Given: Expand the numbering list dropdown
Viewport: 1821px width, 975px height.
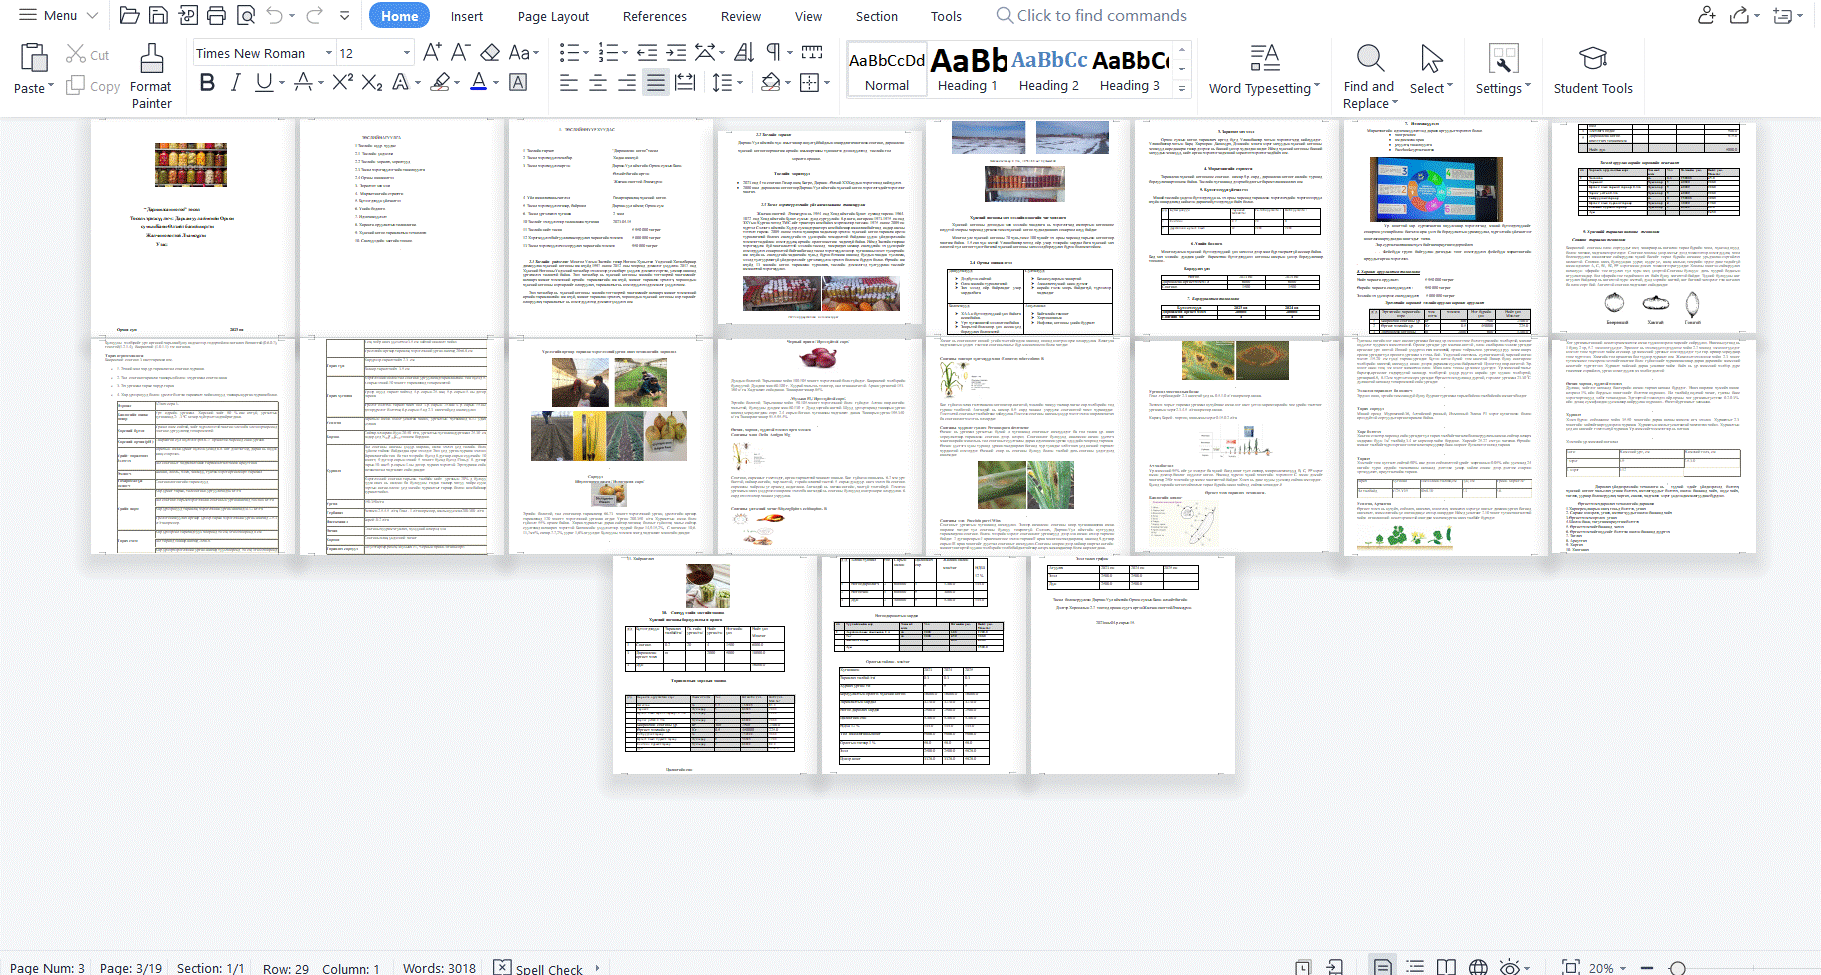Looking at the screenshot, I should 624,52.
